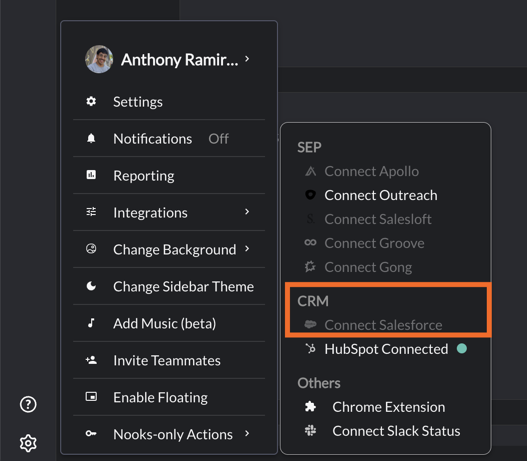Toggle HubSpot Connected green status dot
This screenshot has width=527, height=461.
[x=462, y=348]
